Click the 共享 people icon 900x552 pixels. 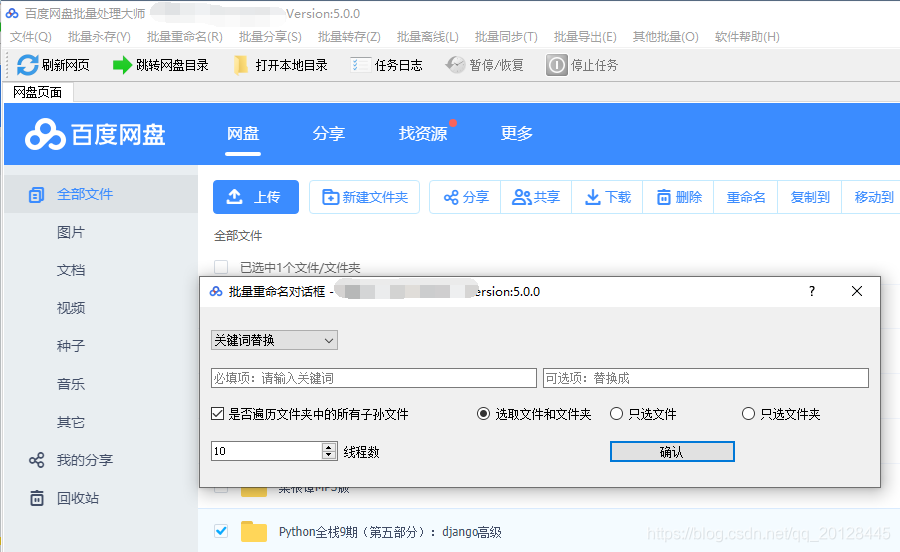[521, 197]
